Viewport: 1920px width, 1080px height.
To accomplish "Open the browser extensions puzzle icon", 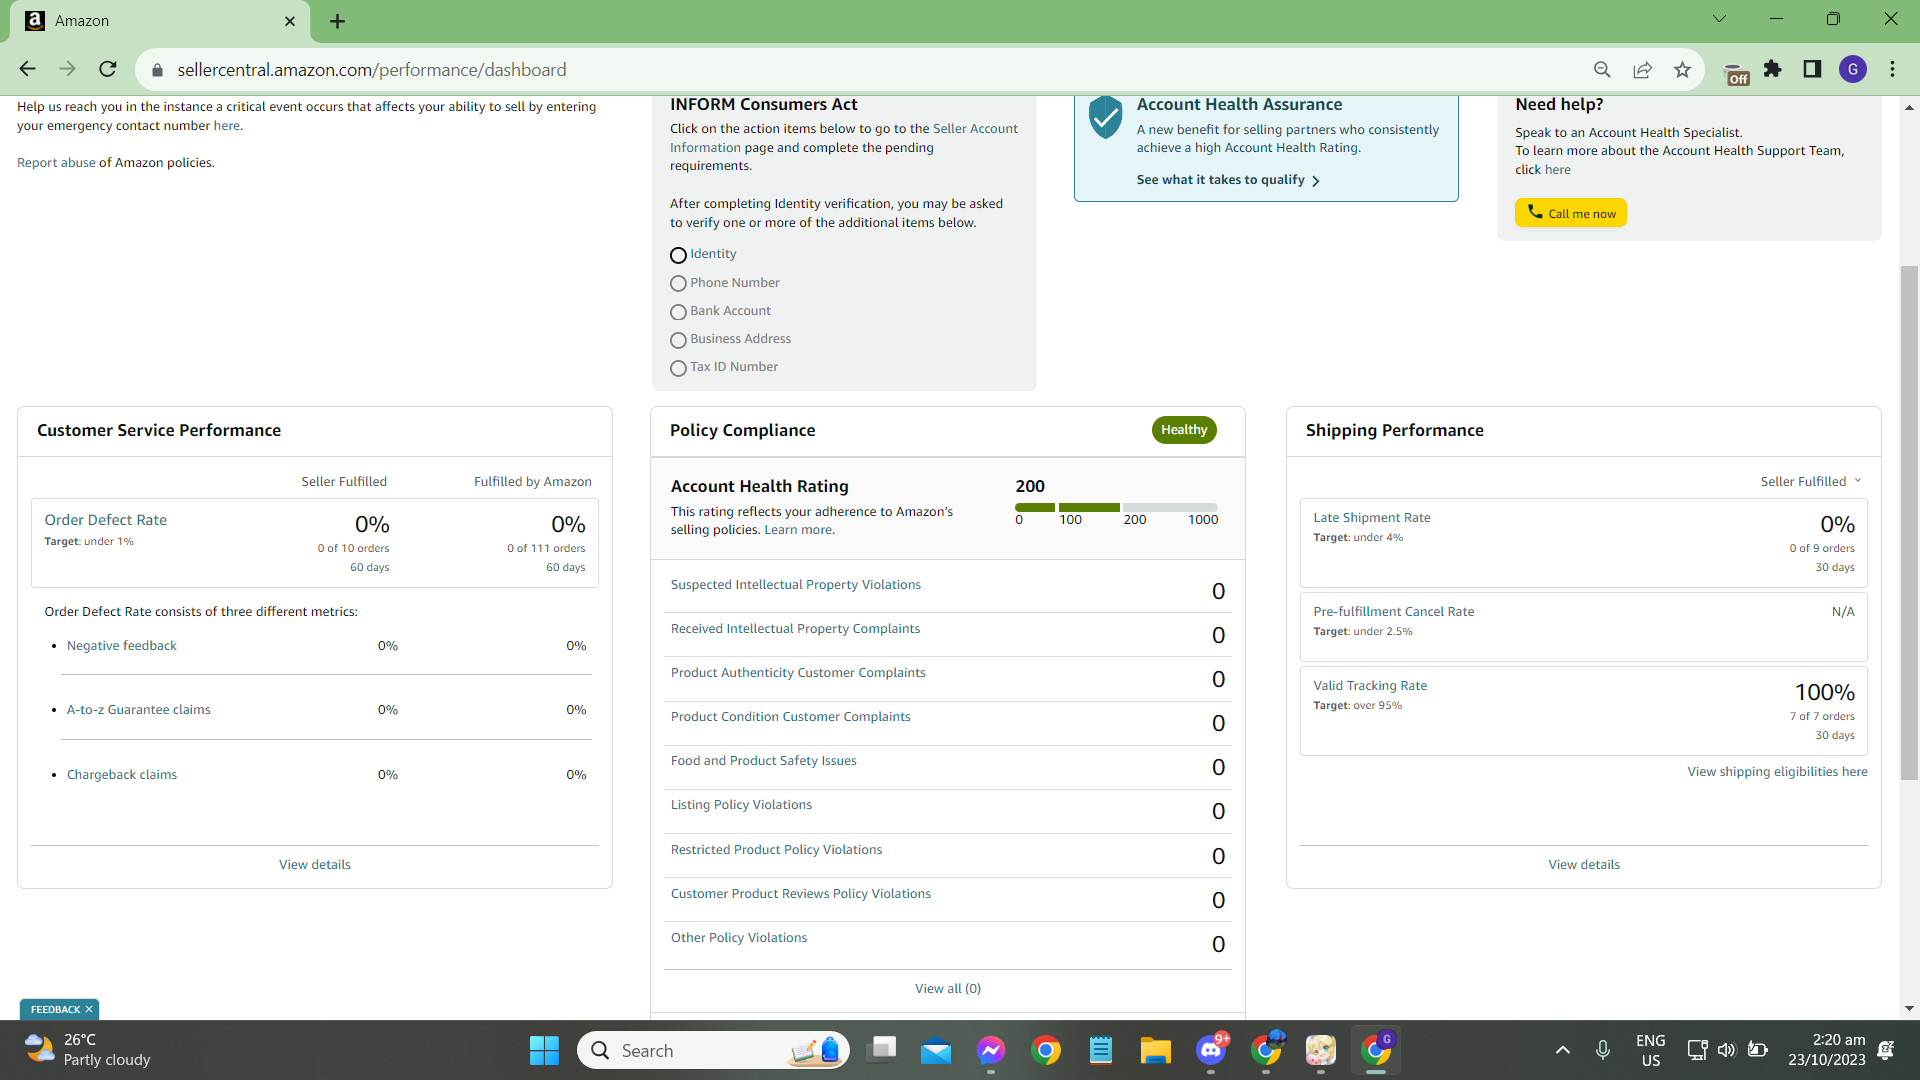I will click(1773, 69).
